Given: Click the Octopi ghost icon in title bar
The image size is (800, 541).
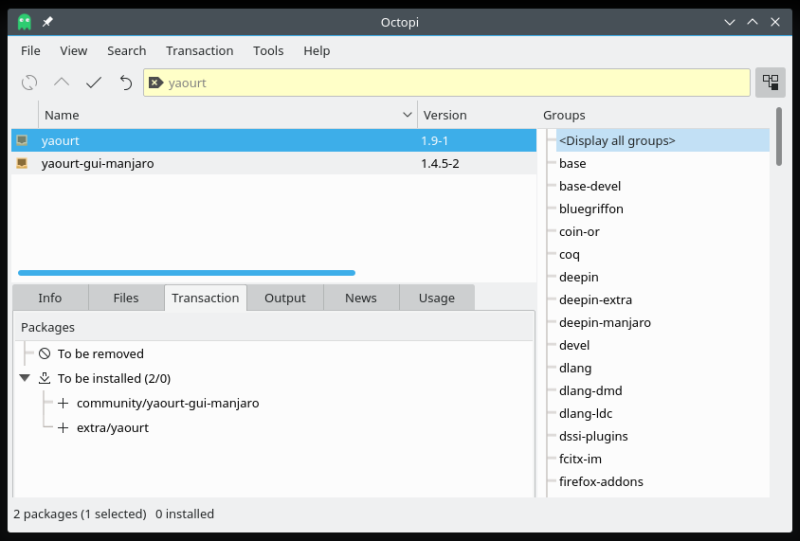Looking at the screenshot, I should [x=25, y=22].
